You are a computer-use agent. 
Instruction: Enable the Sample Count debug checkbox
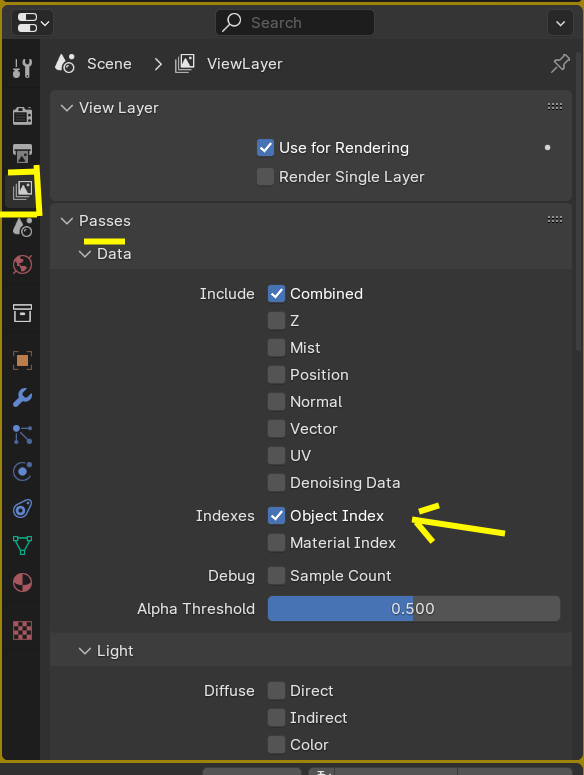276,575
